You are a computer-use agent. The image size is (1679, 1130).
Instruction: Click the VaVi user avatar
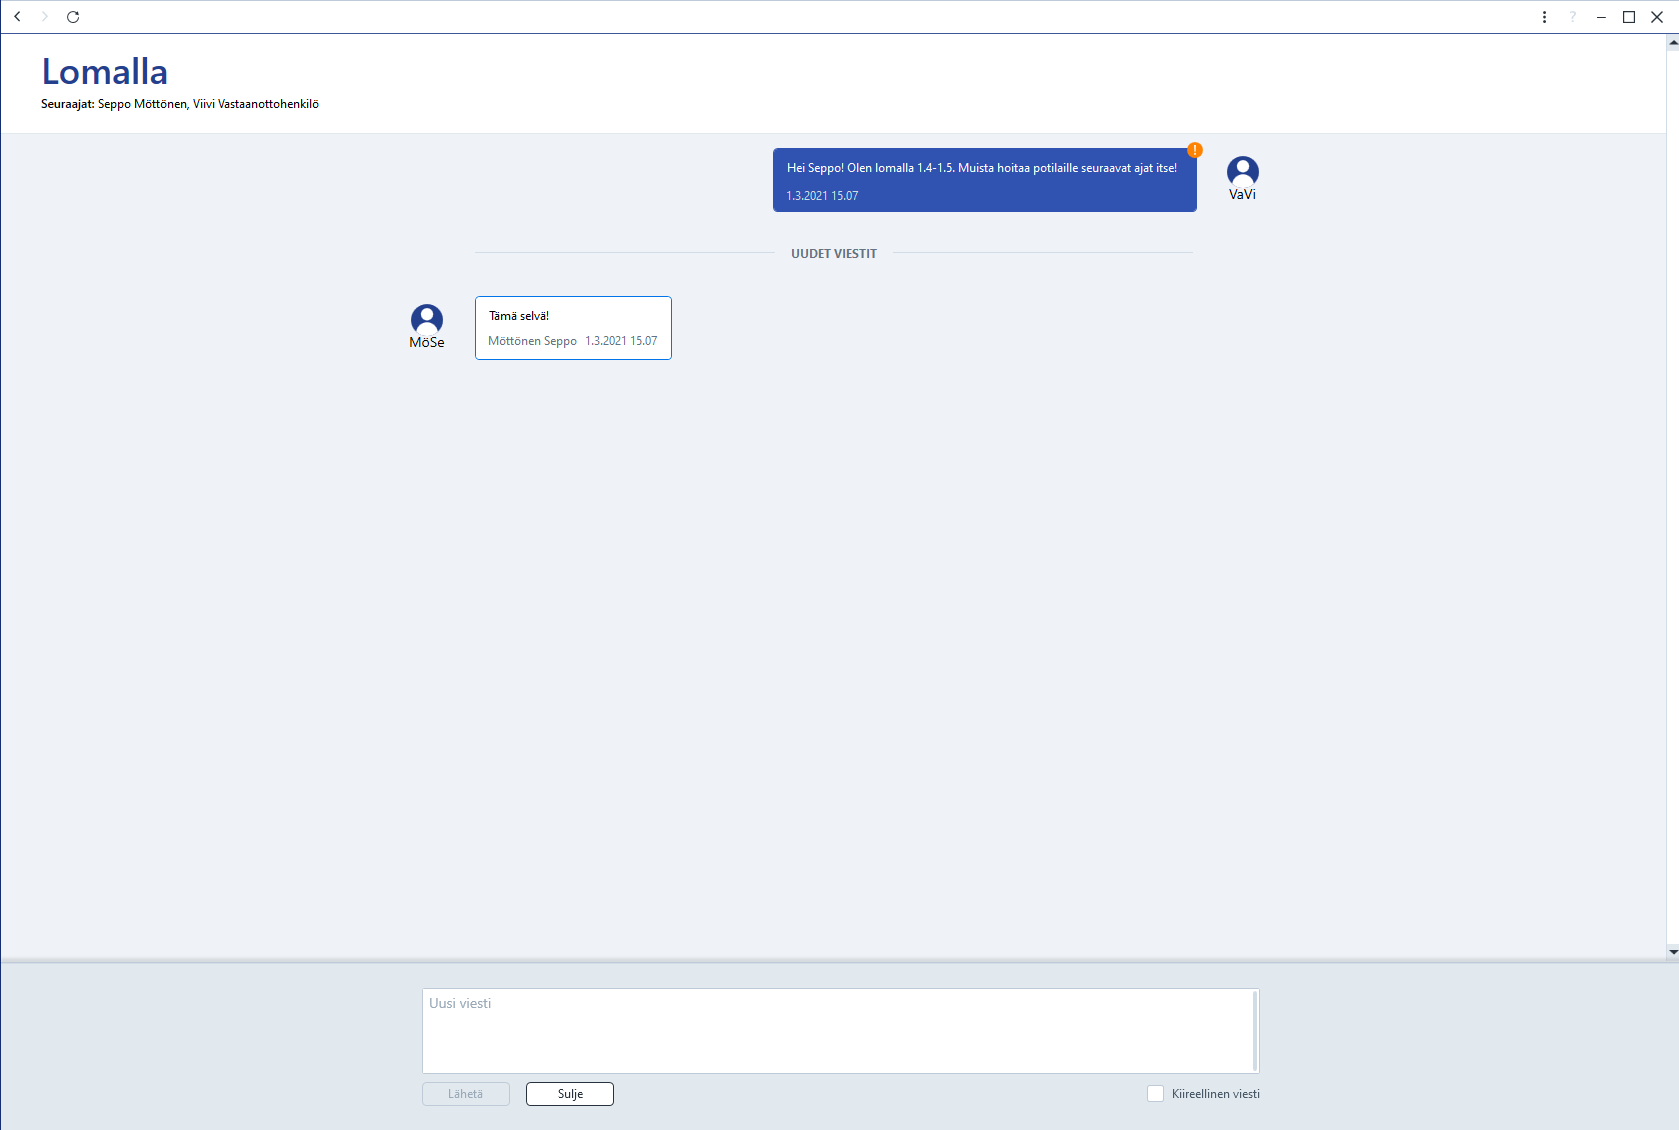tap(1243, 171)
